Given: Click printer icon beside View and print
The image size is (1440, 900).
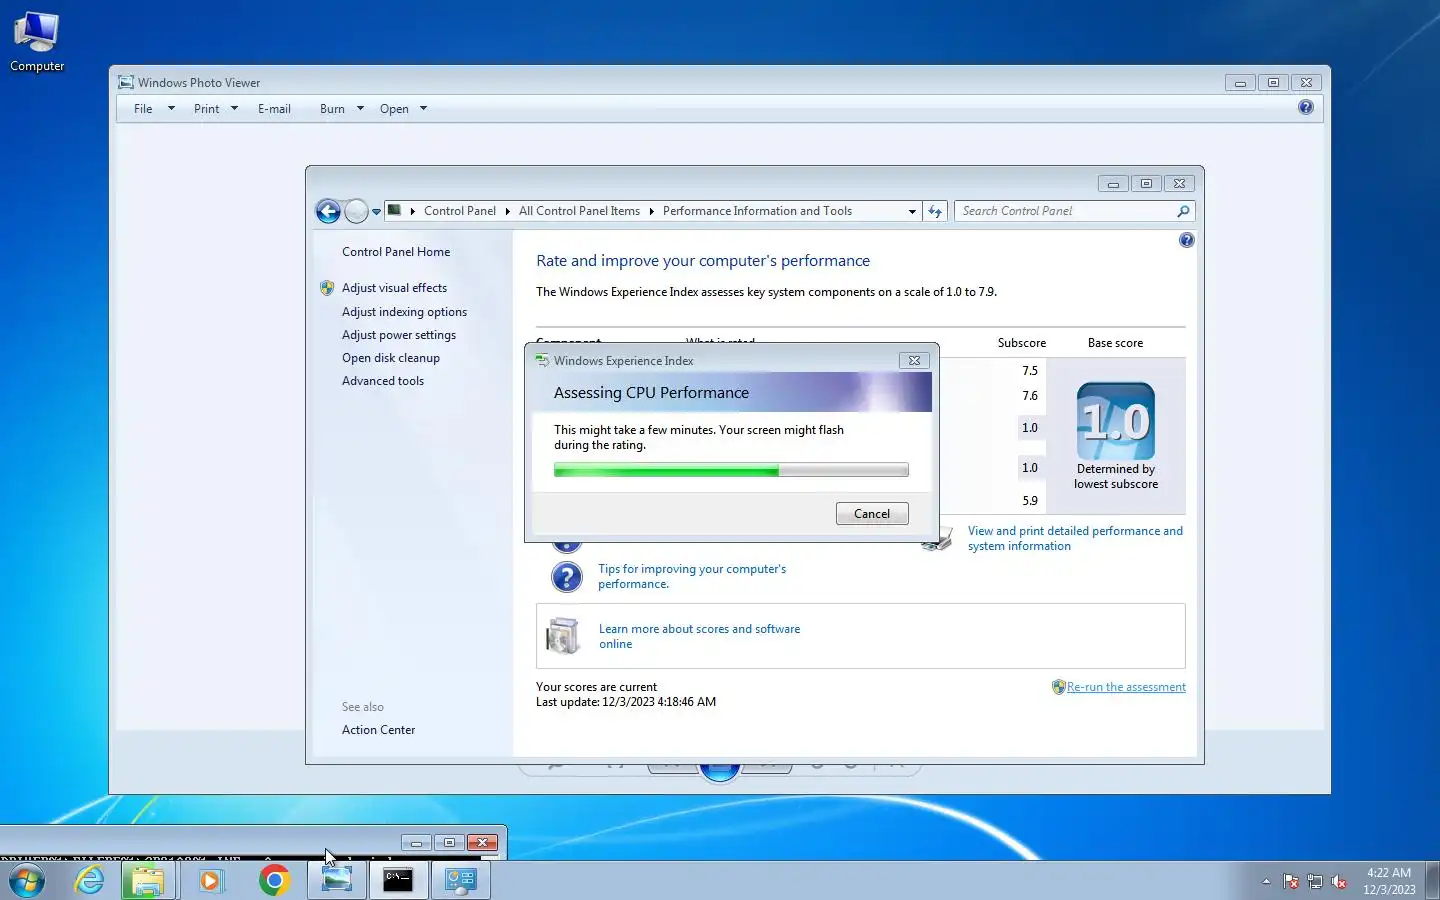Looking at the screenshot, I should click(938, 540).
